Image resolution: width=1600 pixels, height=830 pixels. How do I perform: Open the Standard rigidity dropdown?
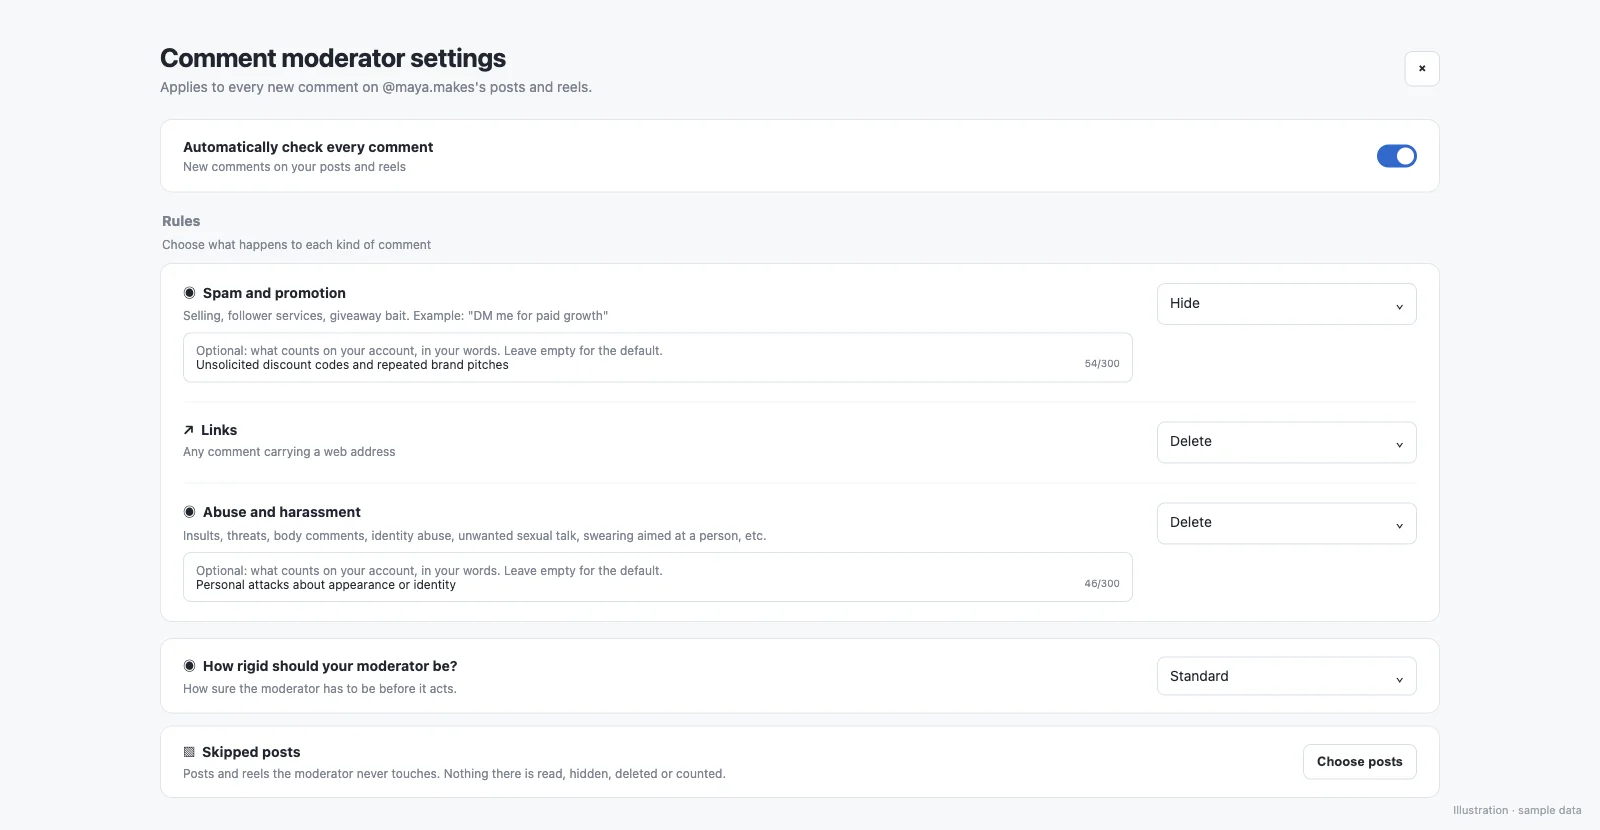click(x=1287, y=676)
